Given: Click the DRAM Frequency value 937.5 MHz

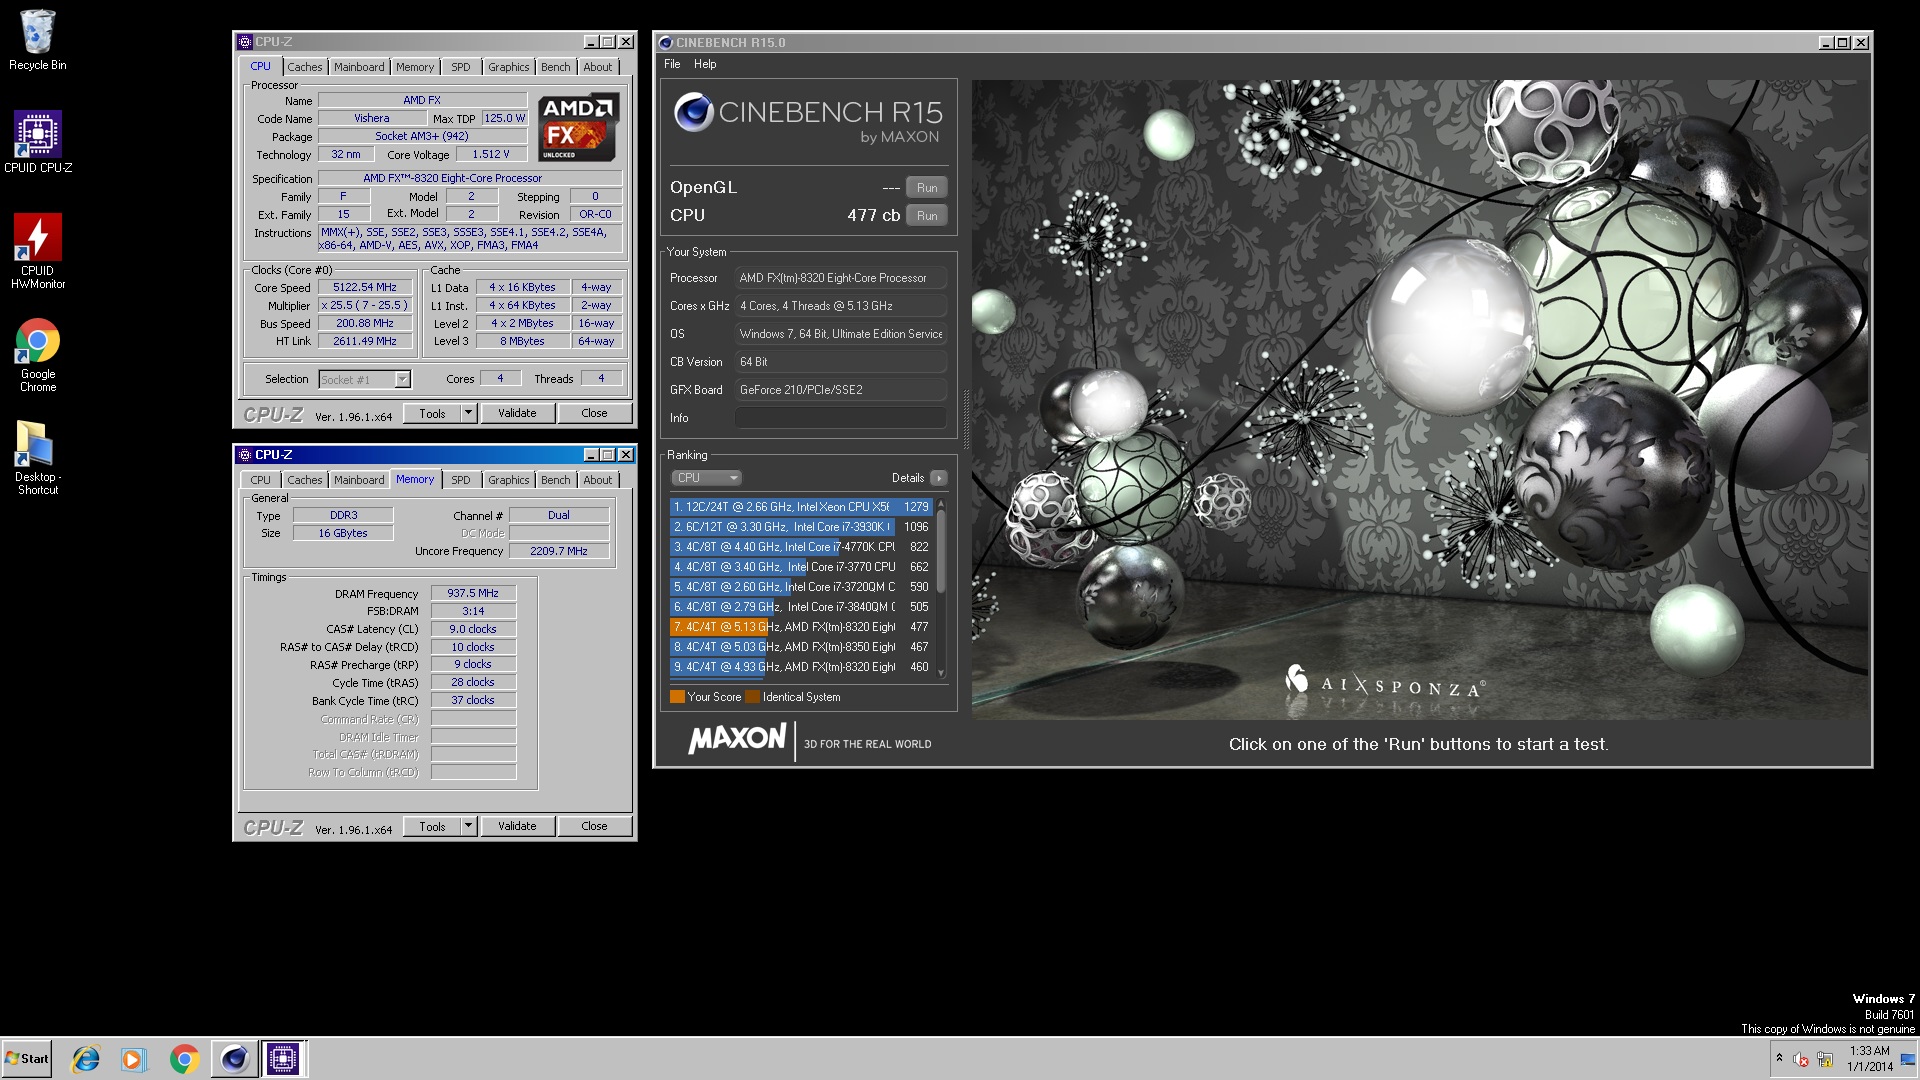Looking at the screenshot, I should [473, 593].
